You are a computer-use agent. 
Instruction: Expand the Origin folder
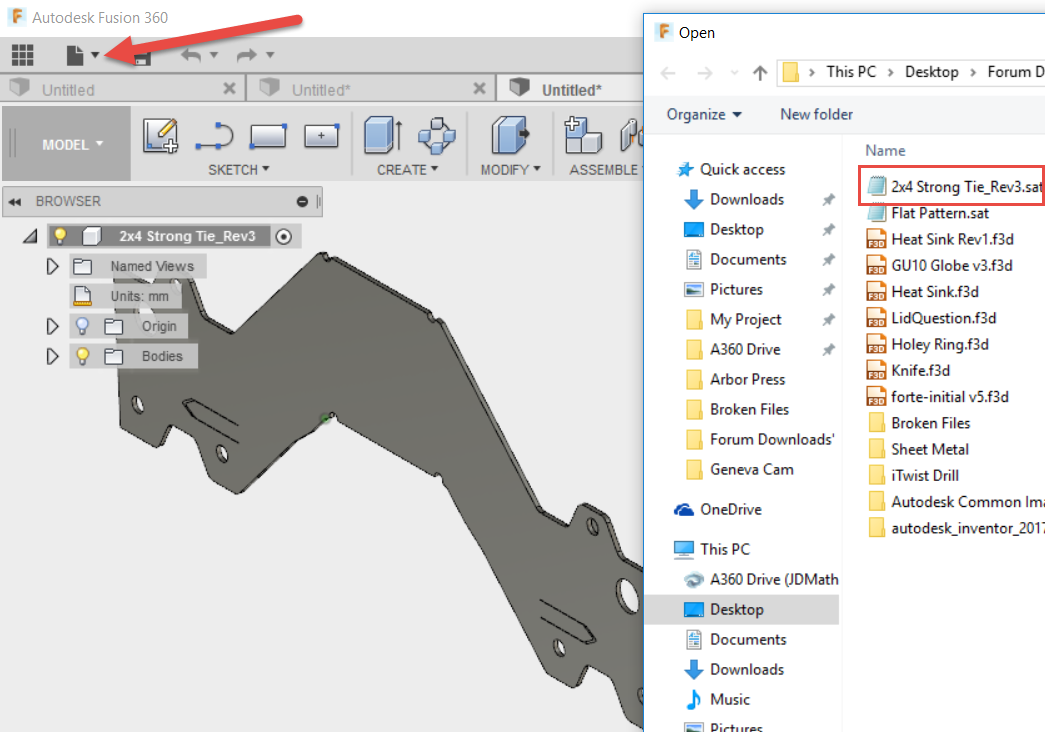(52, 327)
